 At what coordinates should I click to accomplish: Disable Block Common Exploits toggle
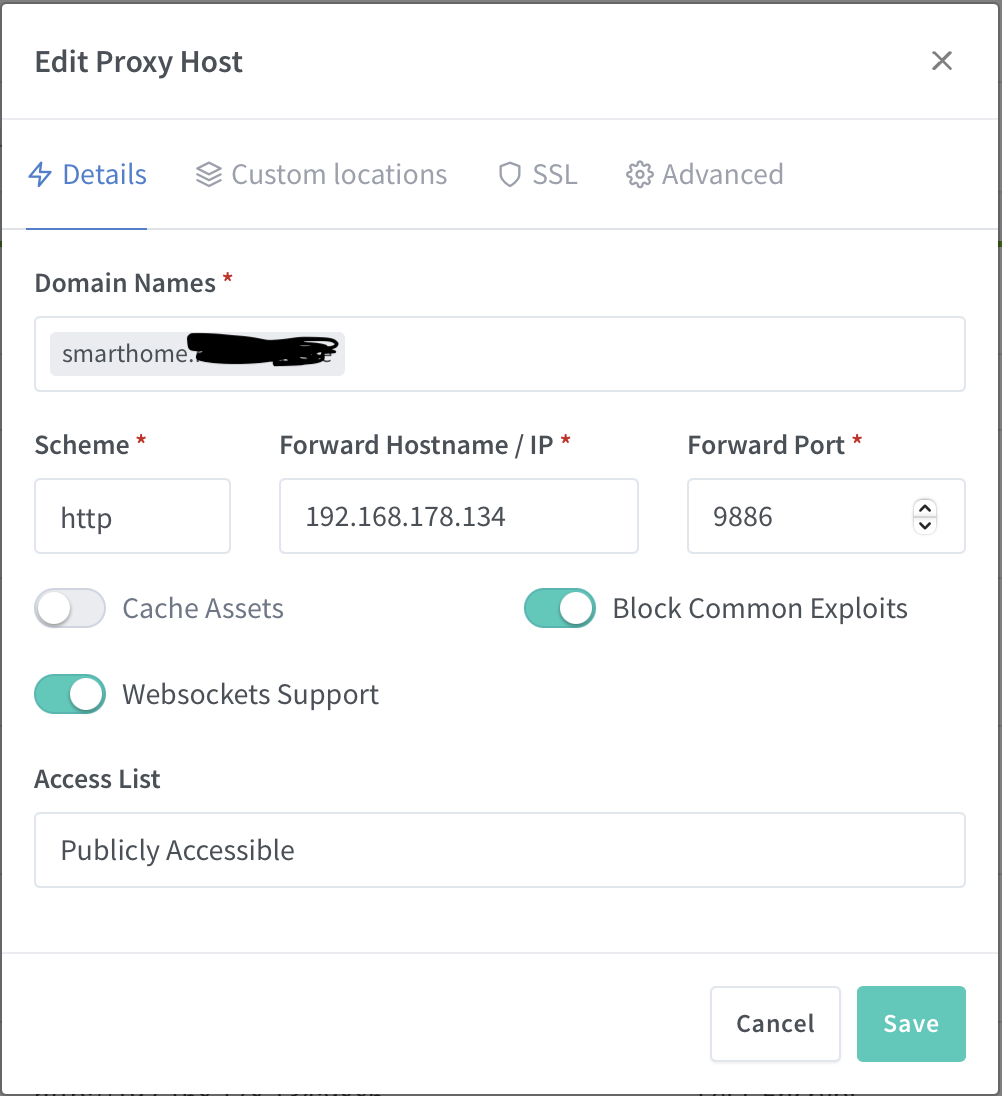560,608
